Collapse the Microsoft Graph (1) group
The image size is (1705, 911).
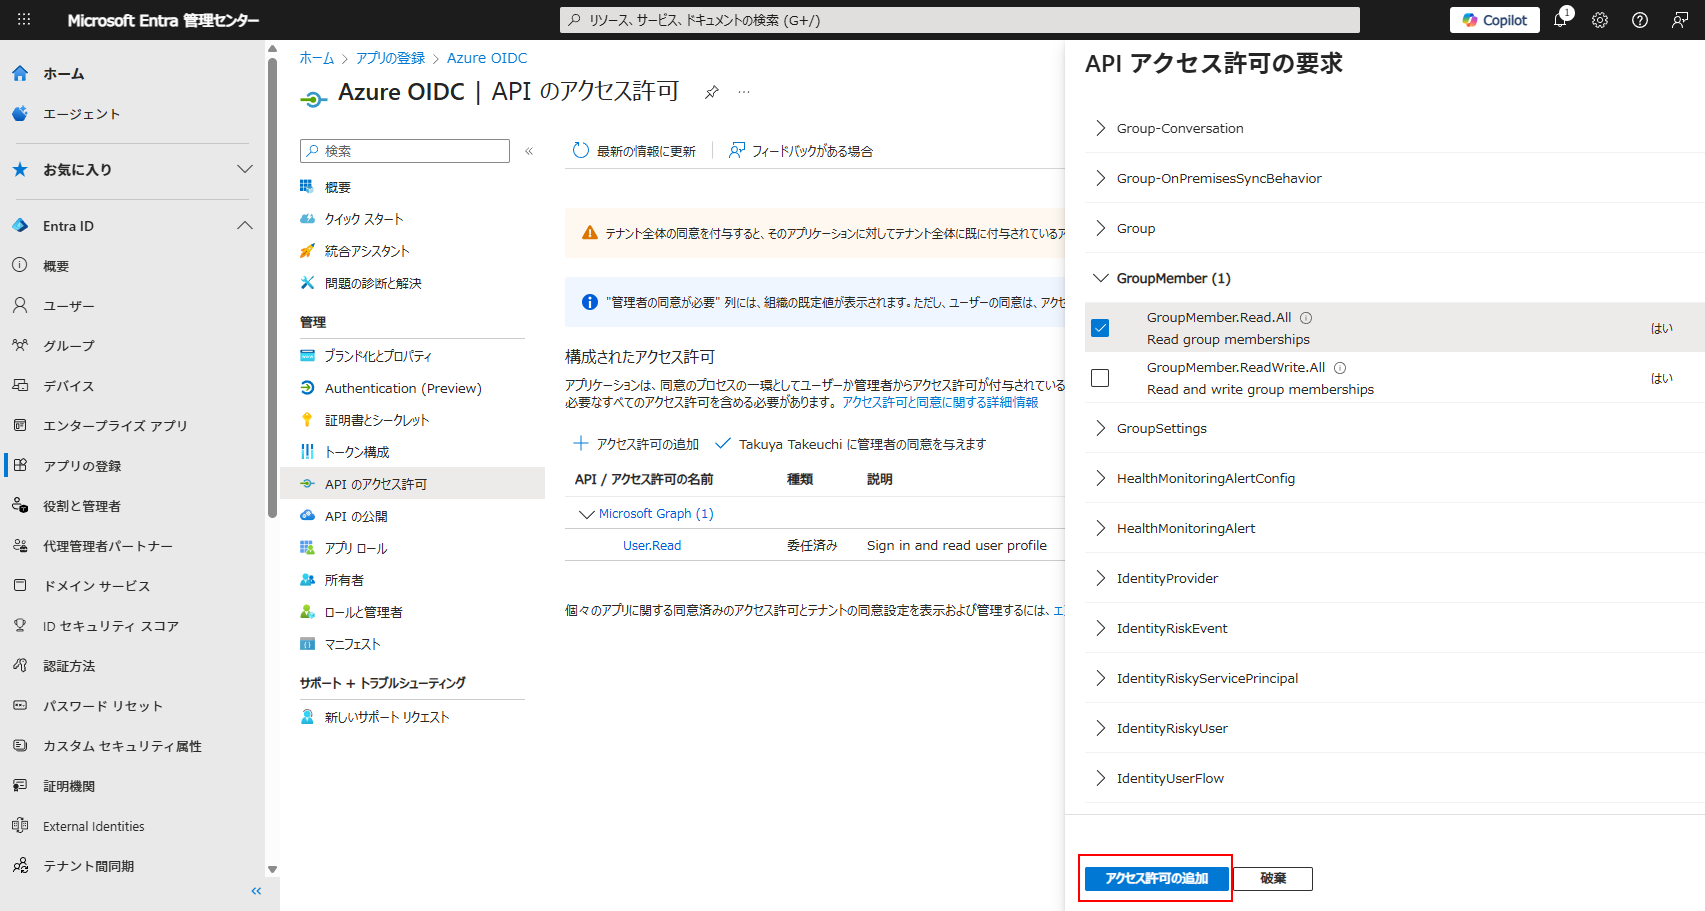tap(587, 514)
